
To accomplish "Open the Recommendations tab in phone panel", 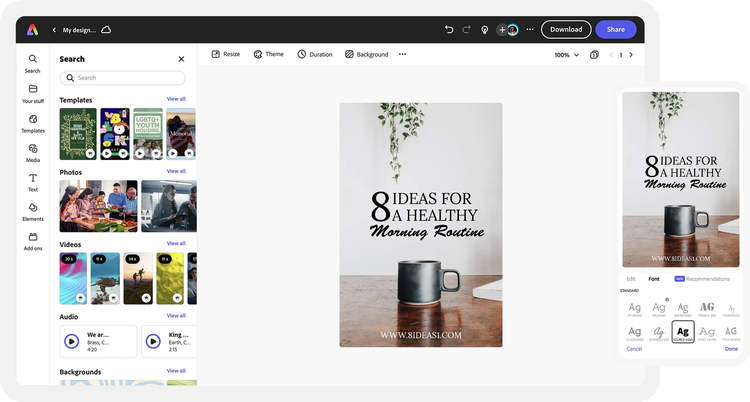I will 702,279.
